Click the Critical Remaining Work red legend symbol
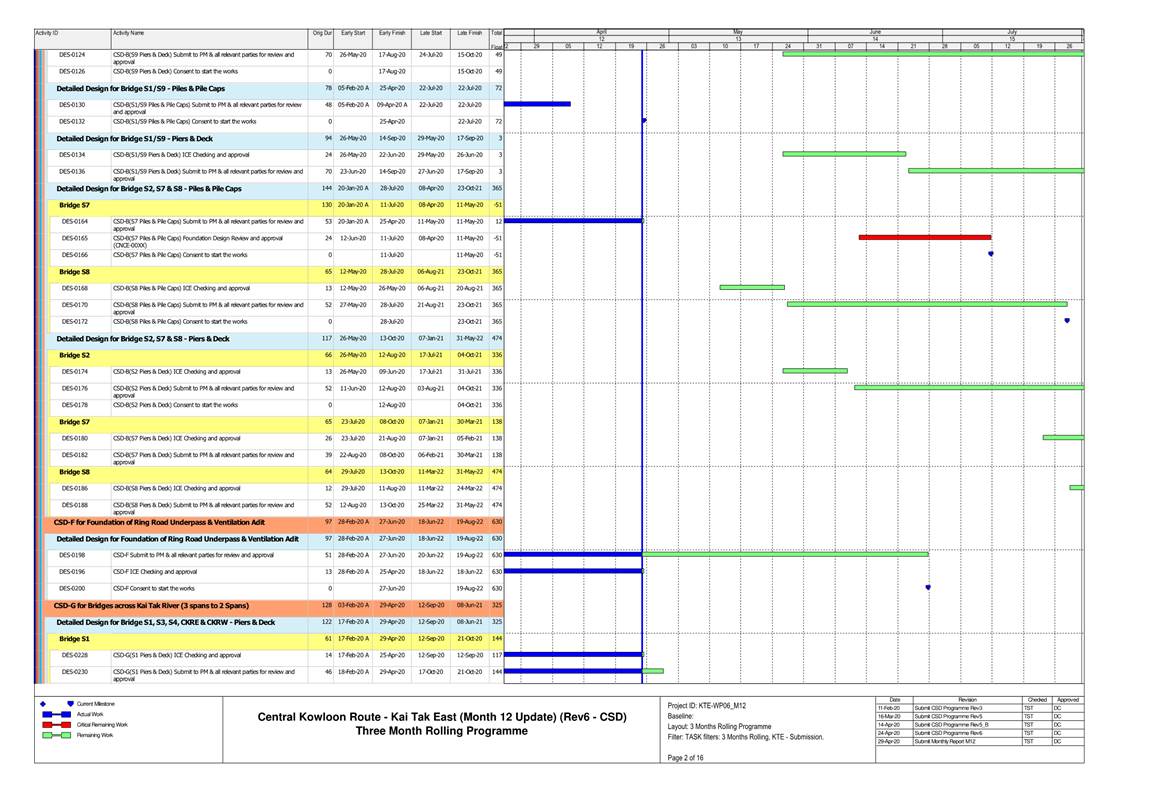 pos(56,724)
